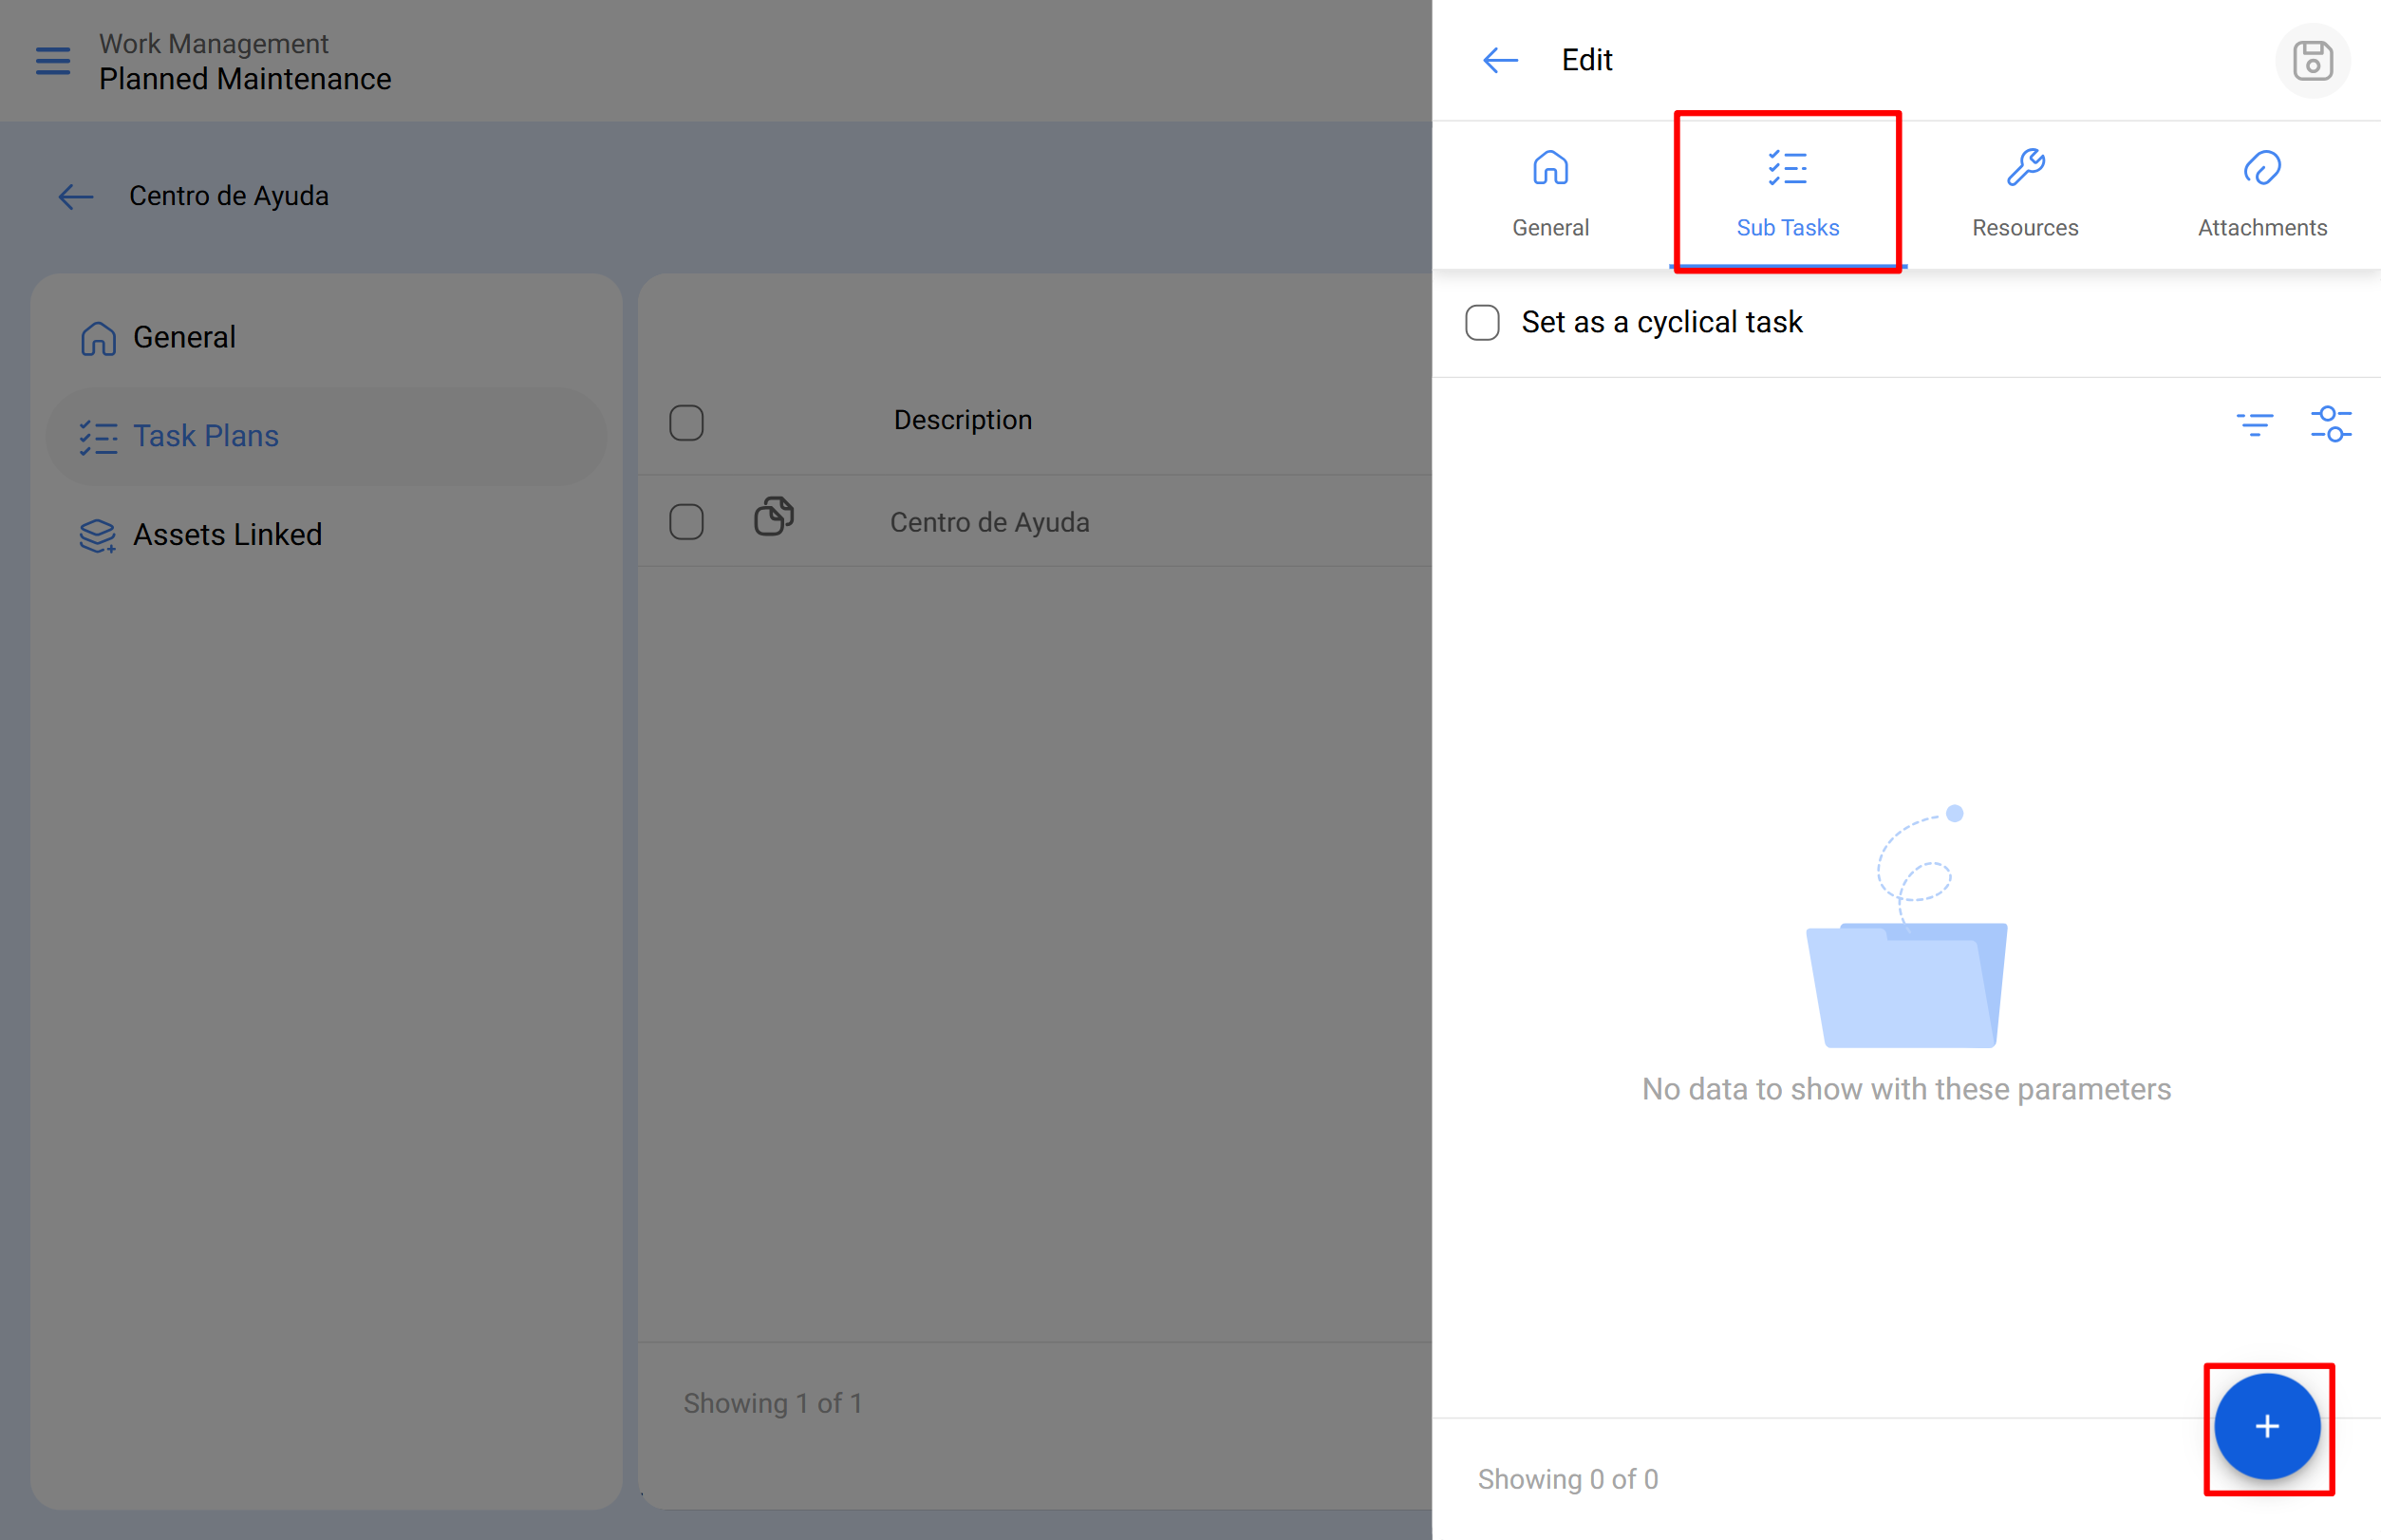Open the General tab in Edit panel
This screenshot has width=2381, height=1540.
tap(1550, 194)
